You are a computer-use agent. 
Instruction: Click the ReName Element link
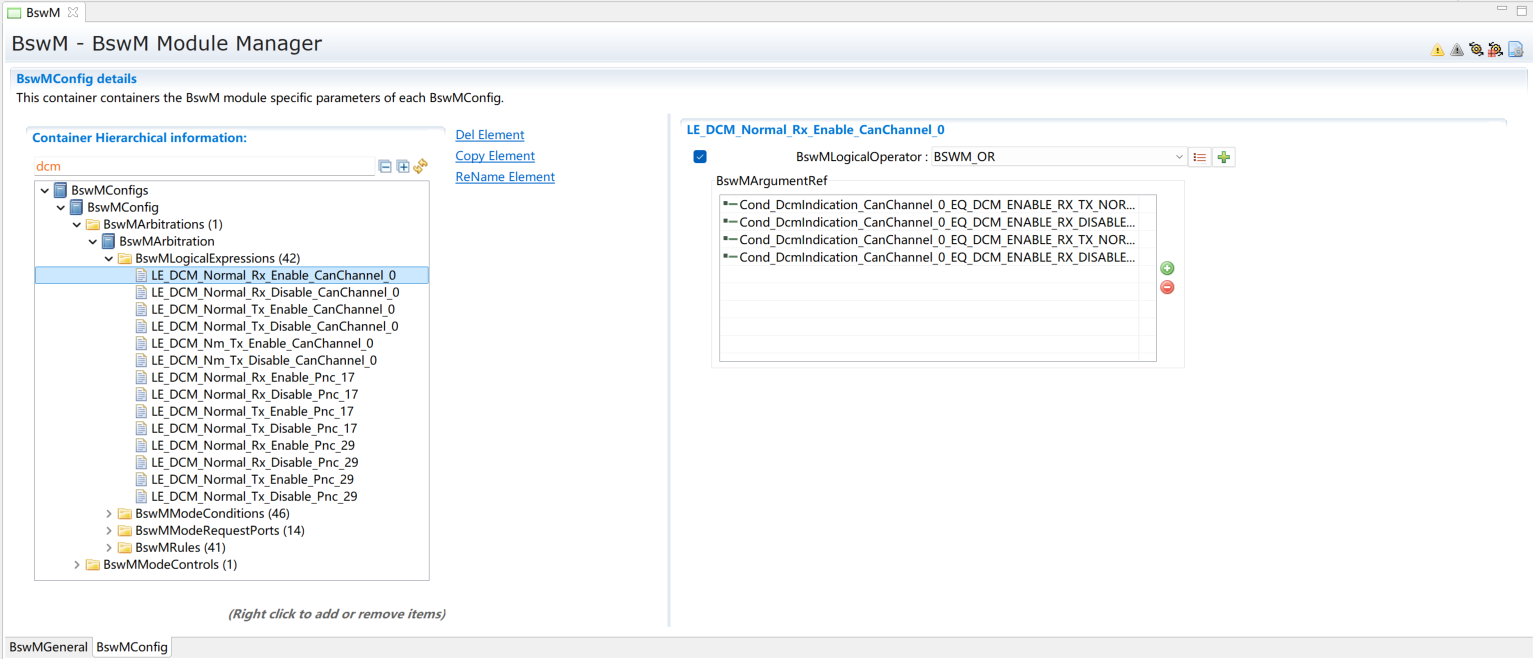click(x=504, y=177)
